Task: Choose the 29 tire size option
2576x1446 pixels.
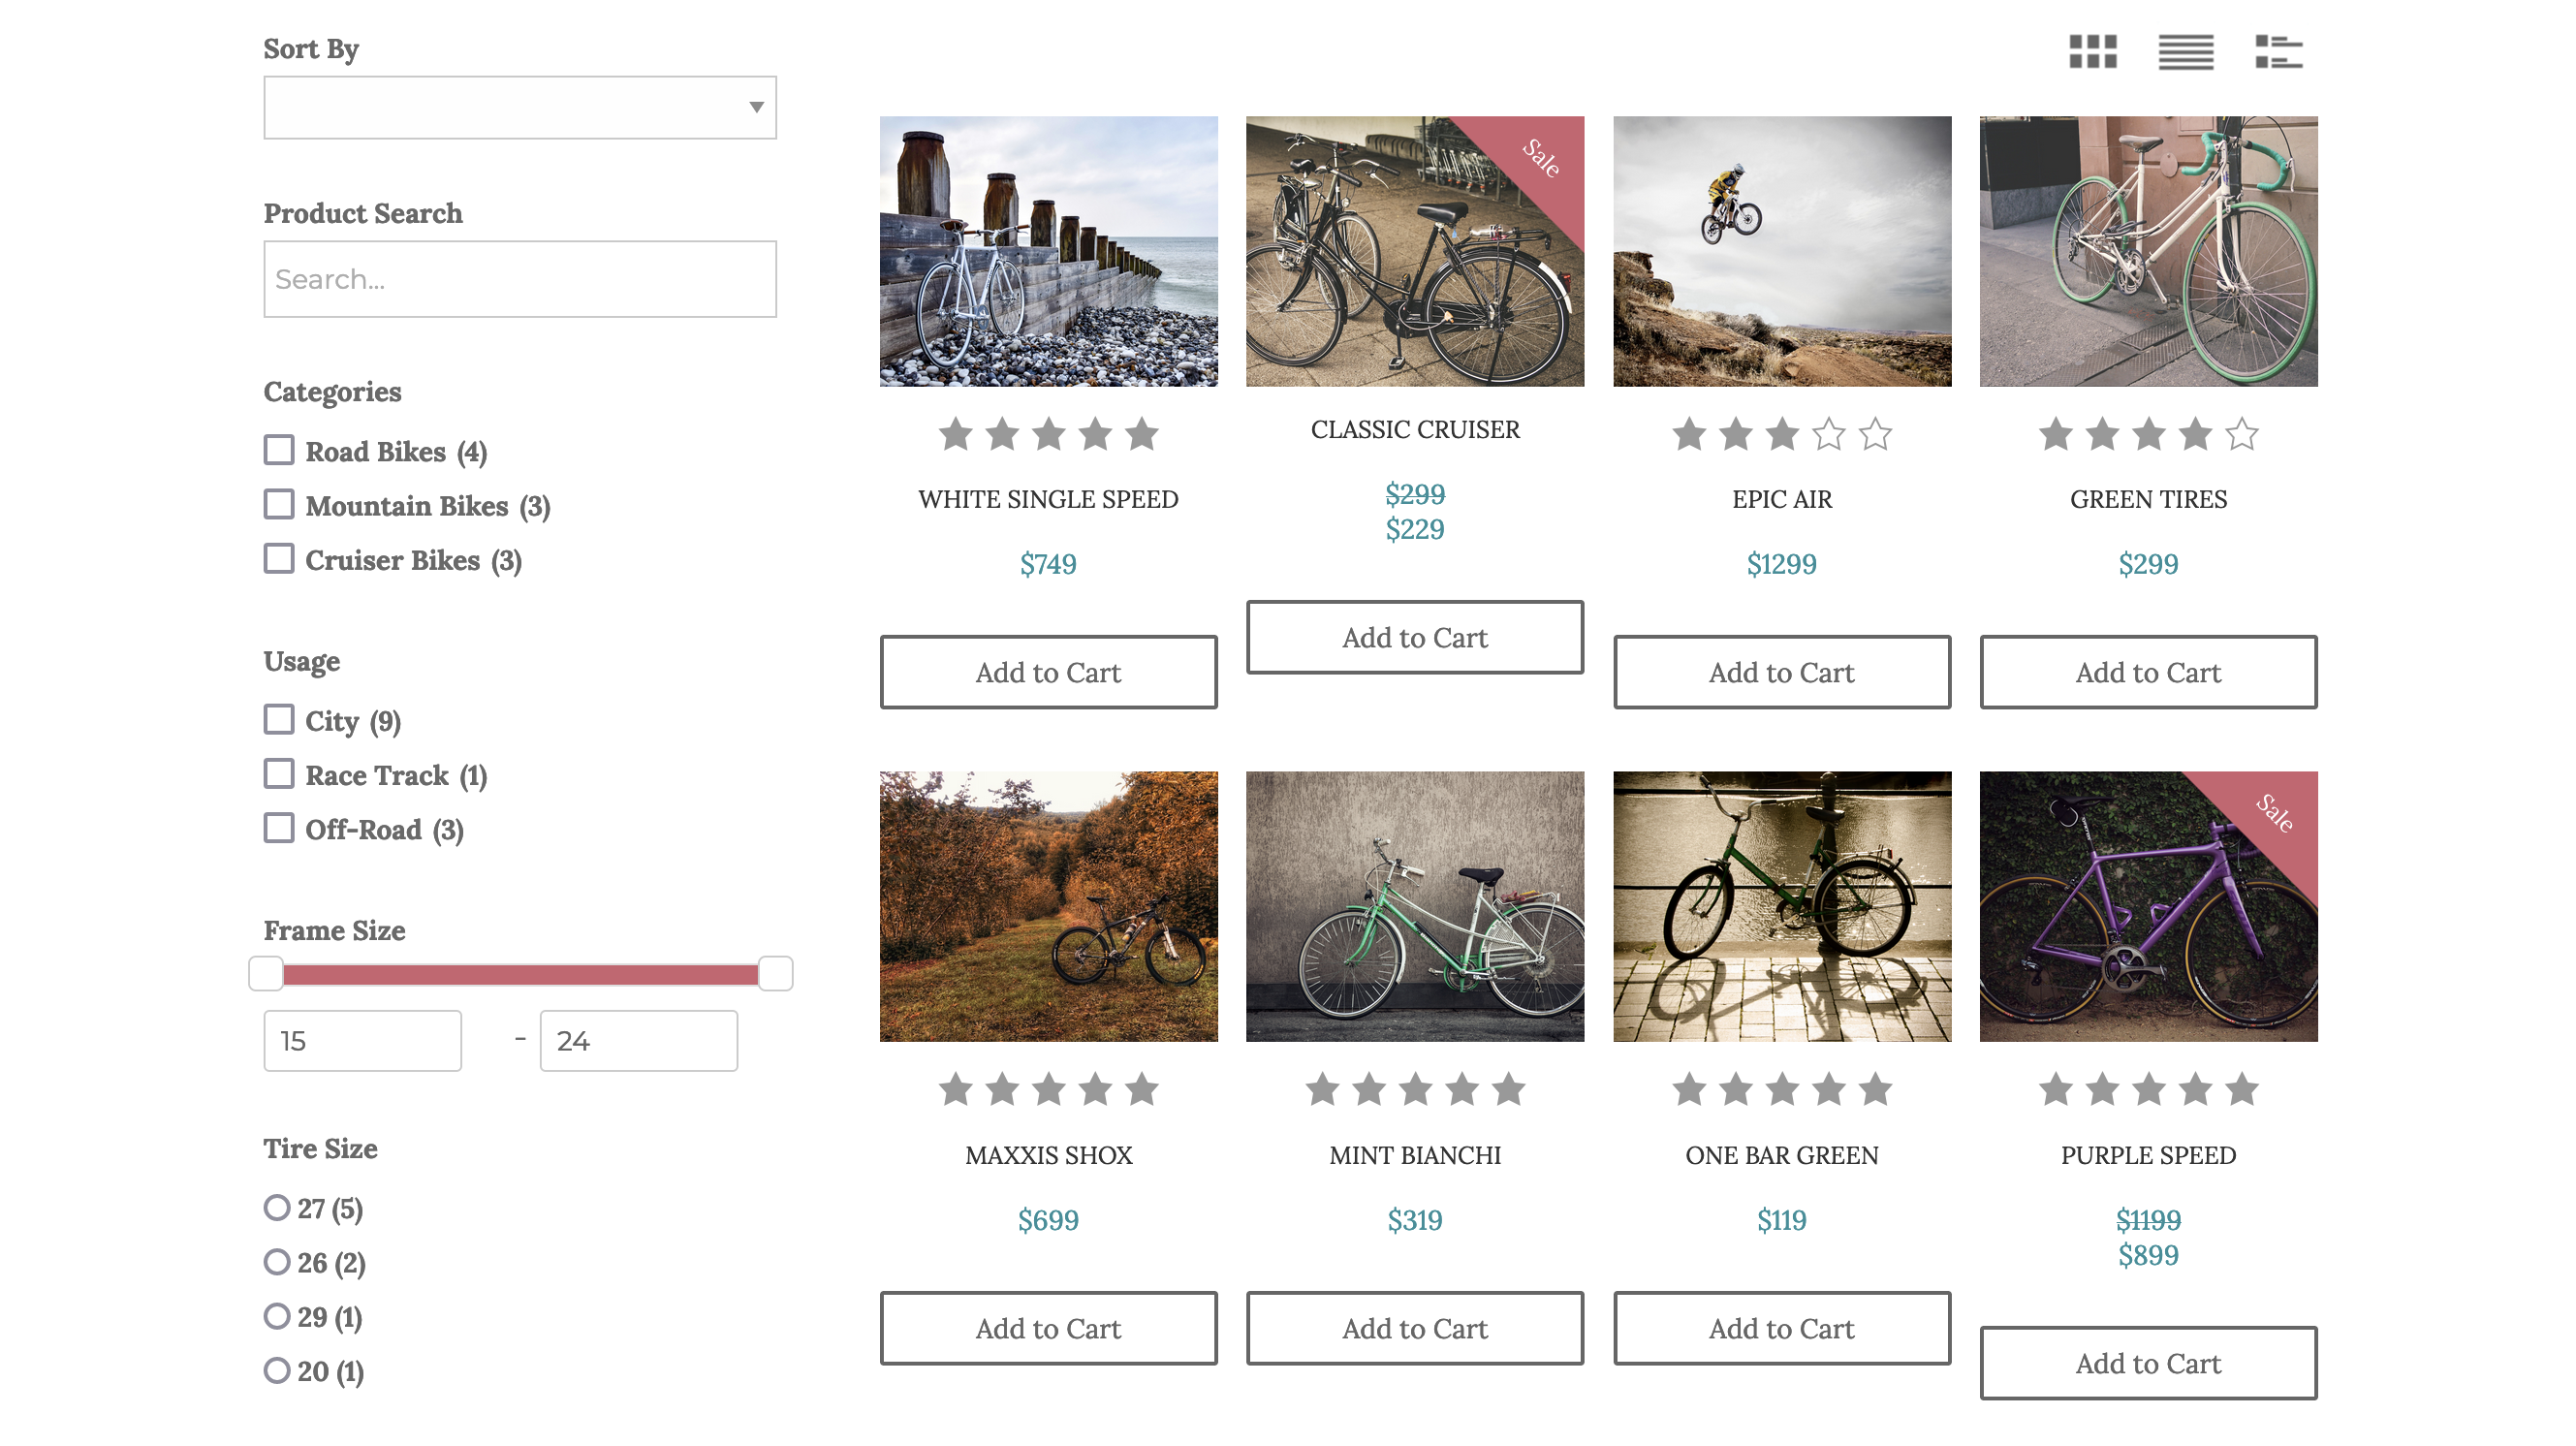Action: (277, 1316)
